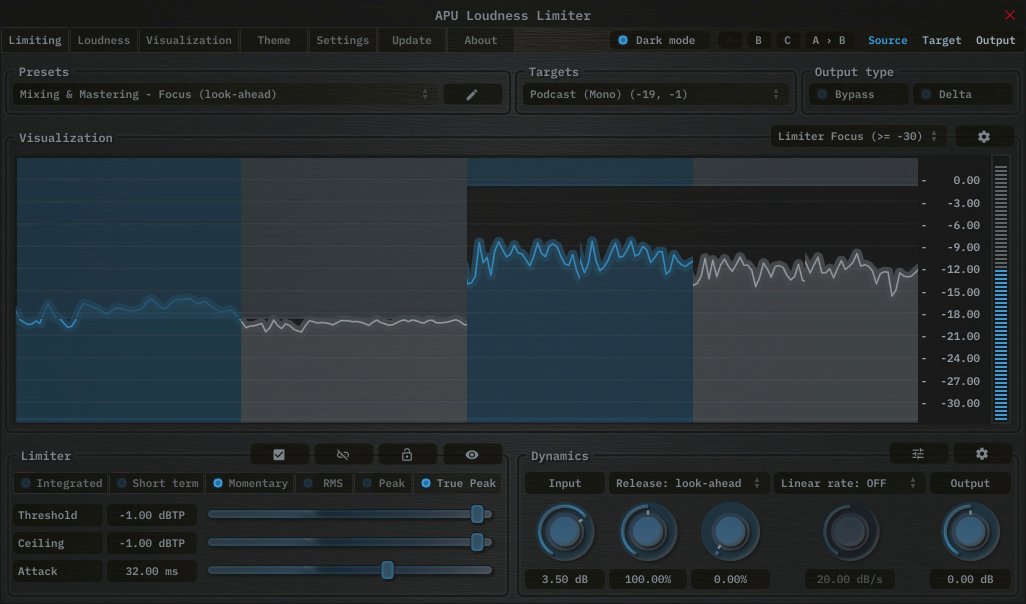Viewport: 1026px width, 604px height.
Task: Enable Bypass output type
Action: 856,93
